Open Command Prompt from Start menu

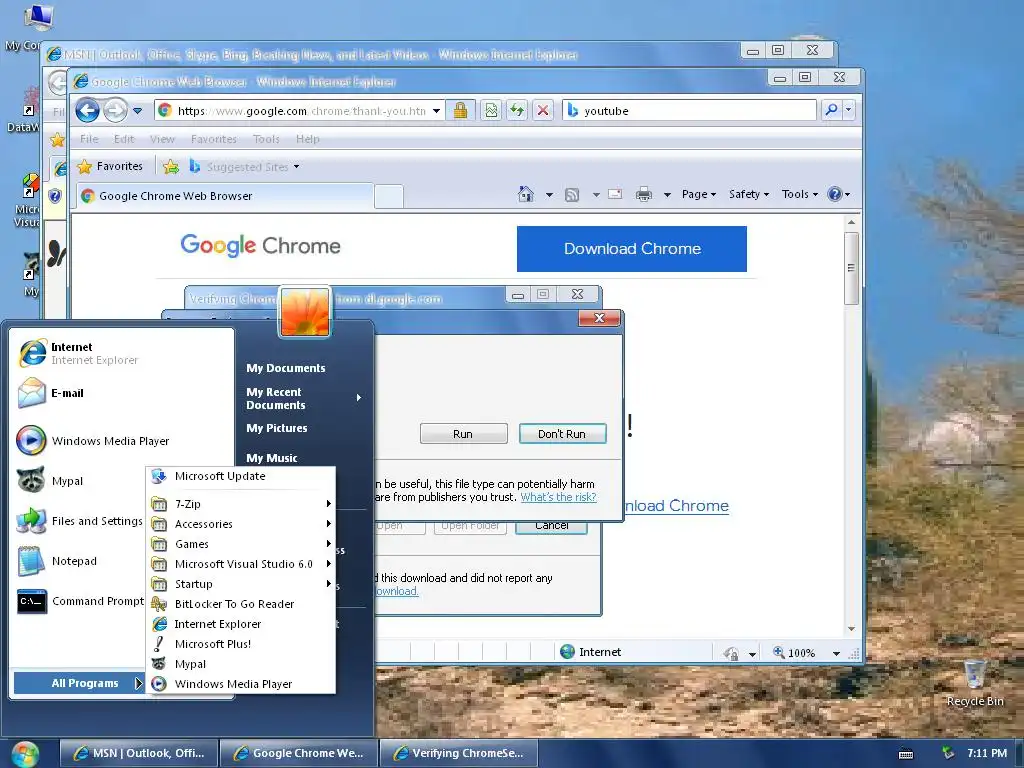pyautogui.click(x=80, y=601)
